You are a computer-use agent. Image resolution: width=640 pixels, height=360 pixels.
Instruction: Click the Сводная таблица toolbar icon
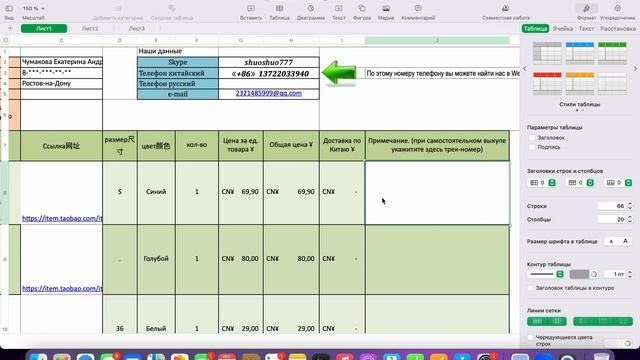(x=172, y=9)
